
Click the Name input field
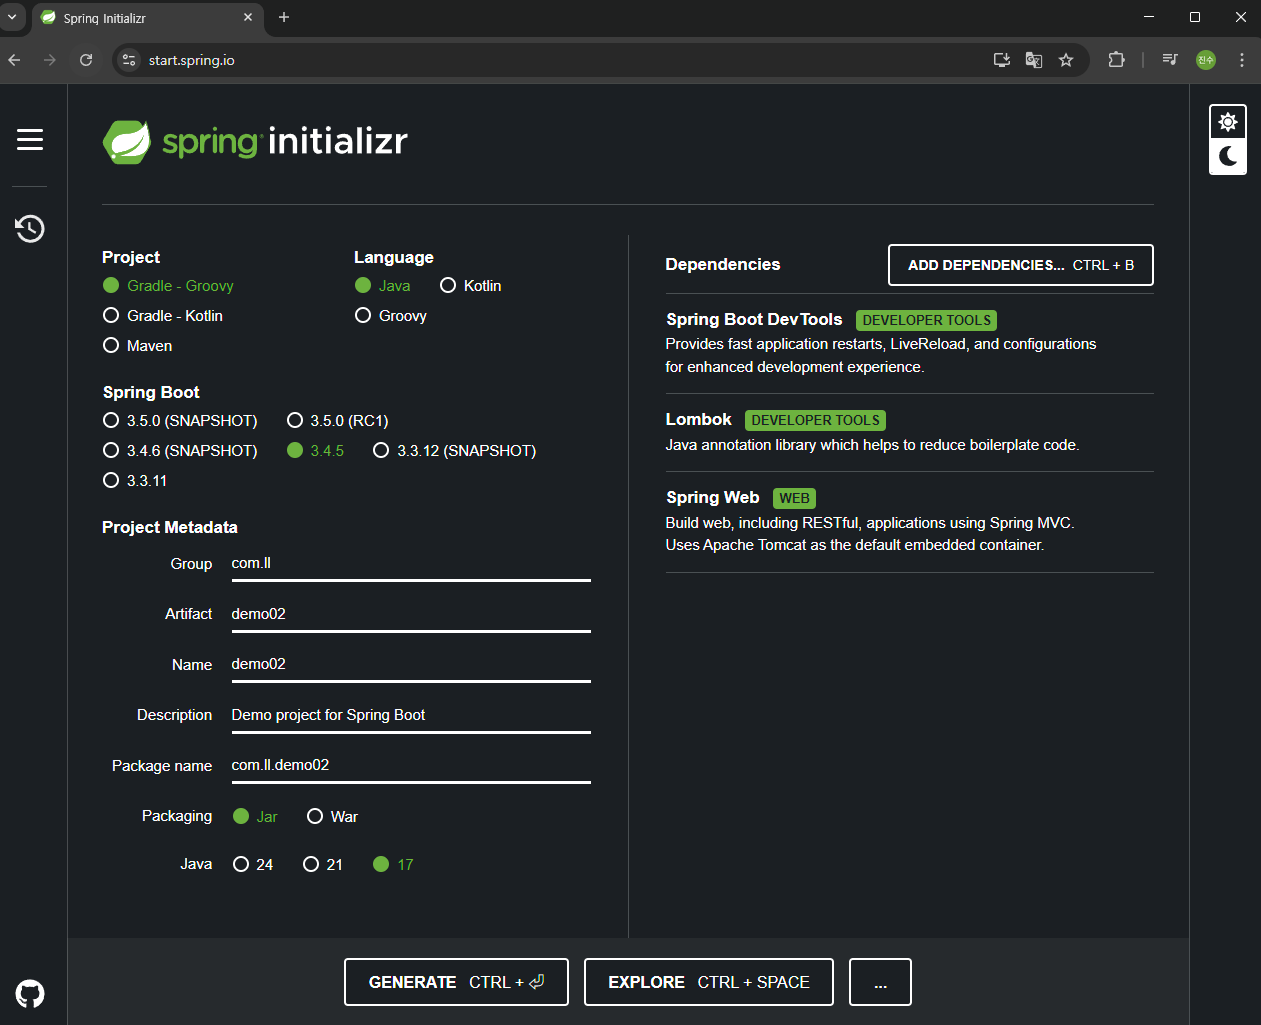tap(411, 665)
